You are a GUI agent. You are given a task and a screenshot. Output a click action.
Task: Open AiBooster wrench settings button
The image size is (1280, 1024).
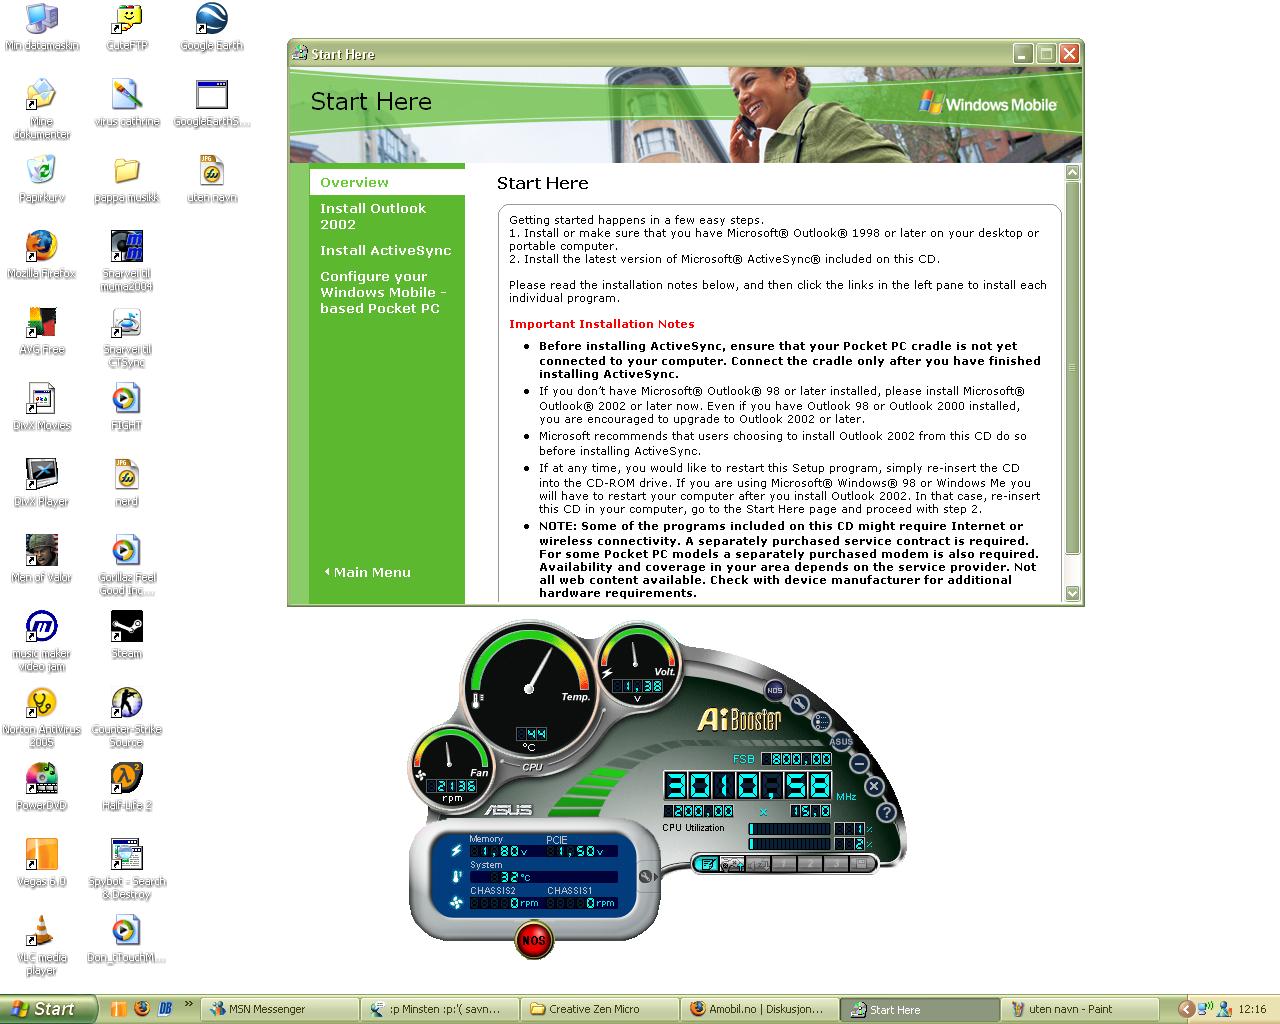(x=799, y=704)
